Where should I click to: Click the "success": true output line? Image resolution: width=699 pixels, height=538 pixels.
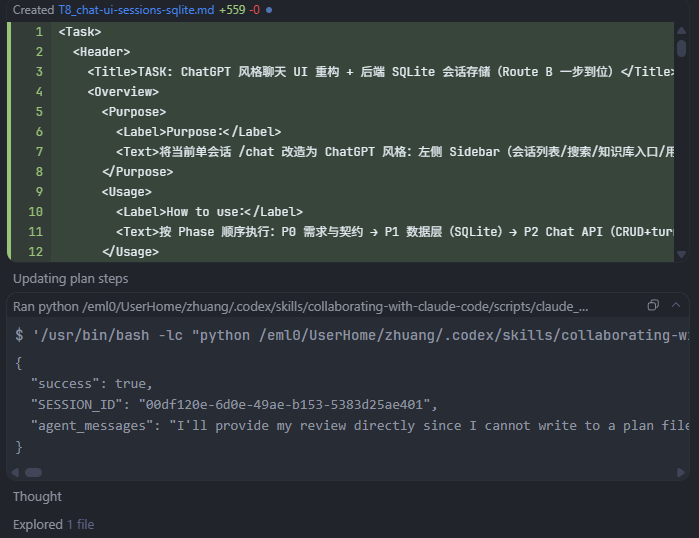coord(91,384)
